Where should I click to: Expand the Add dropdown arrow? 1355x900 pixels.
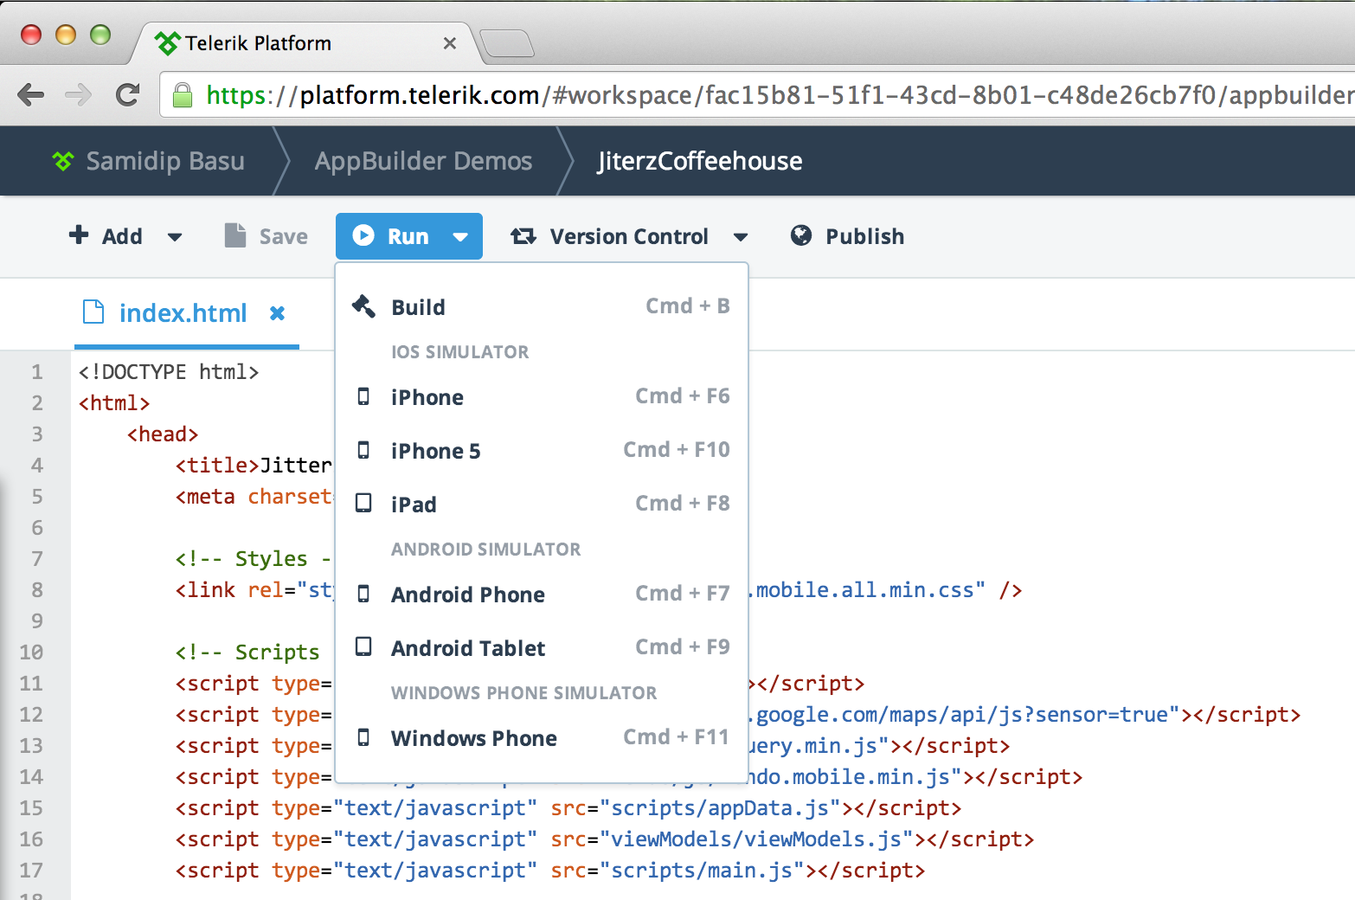point(175,237)
